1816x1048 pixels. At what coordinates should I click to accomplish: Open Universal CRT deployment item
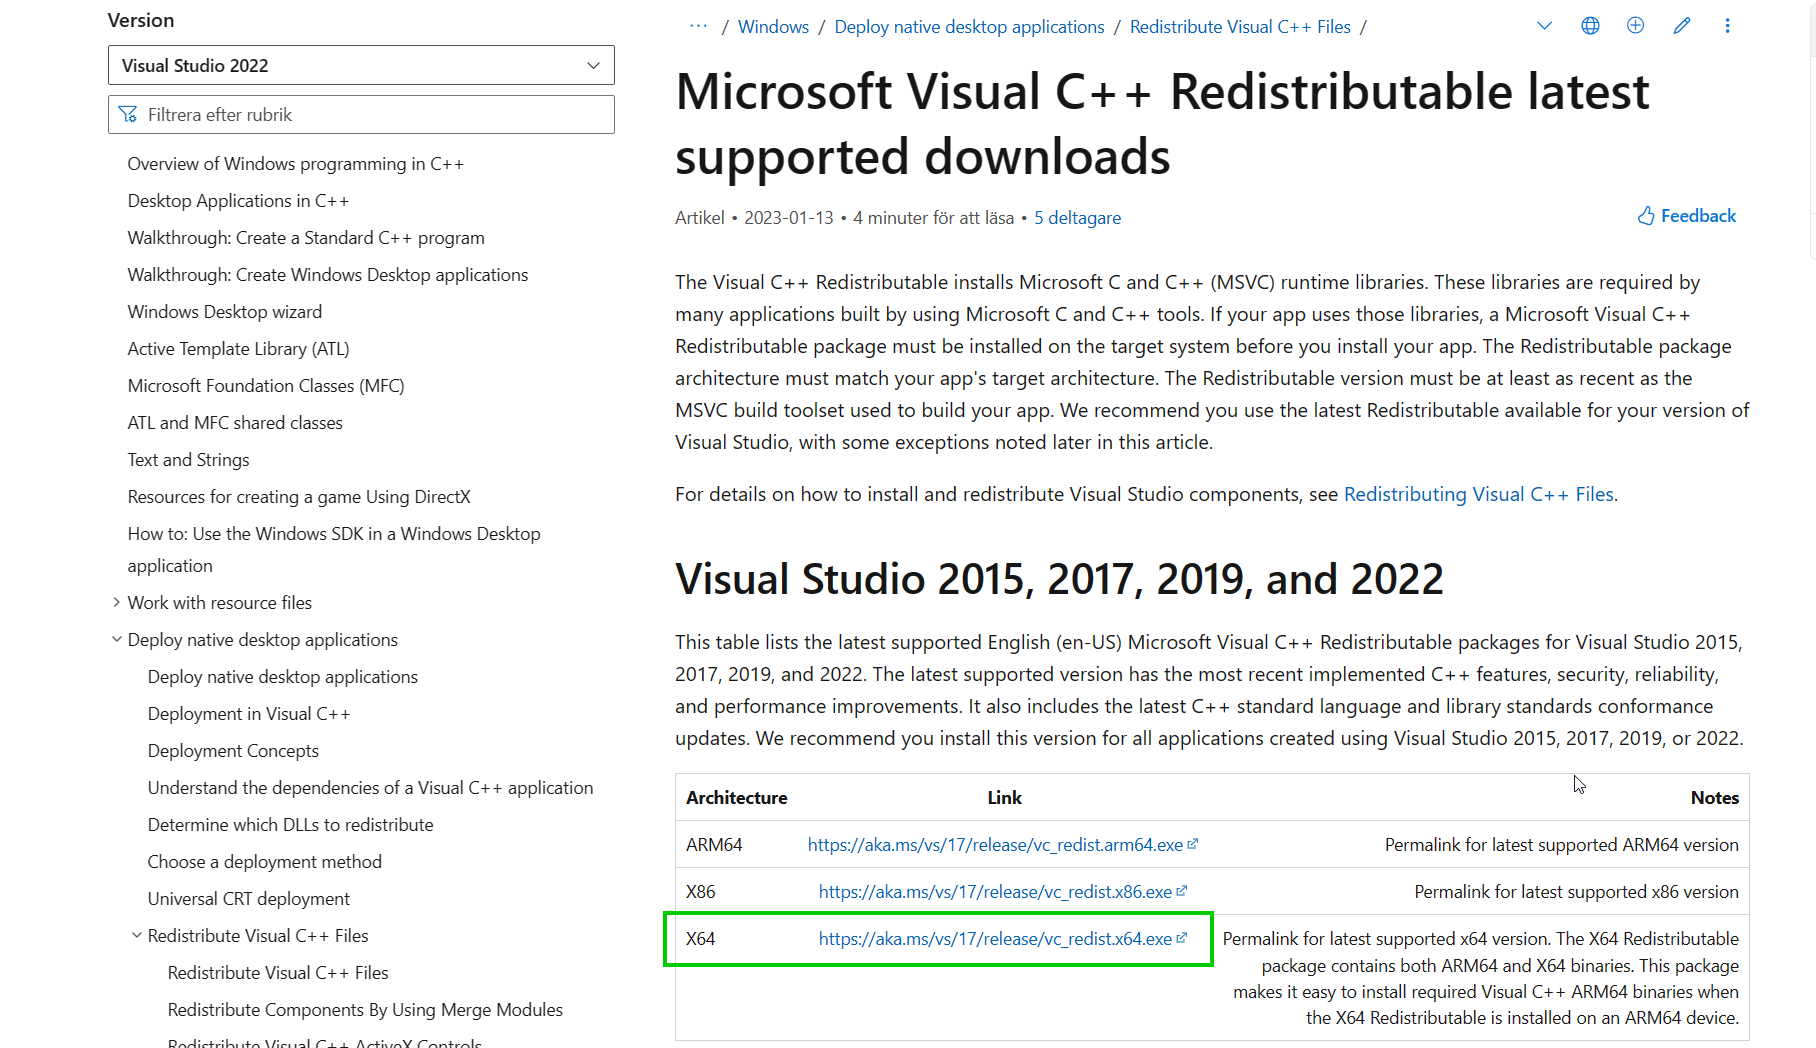(249, 899)
